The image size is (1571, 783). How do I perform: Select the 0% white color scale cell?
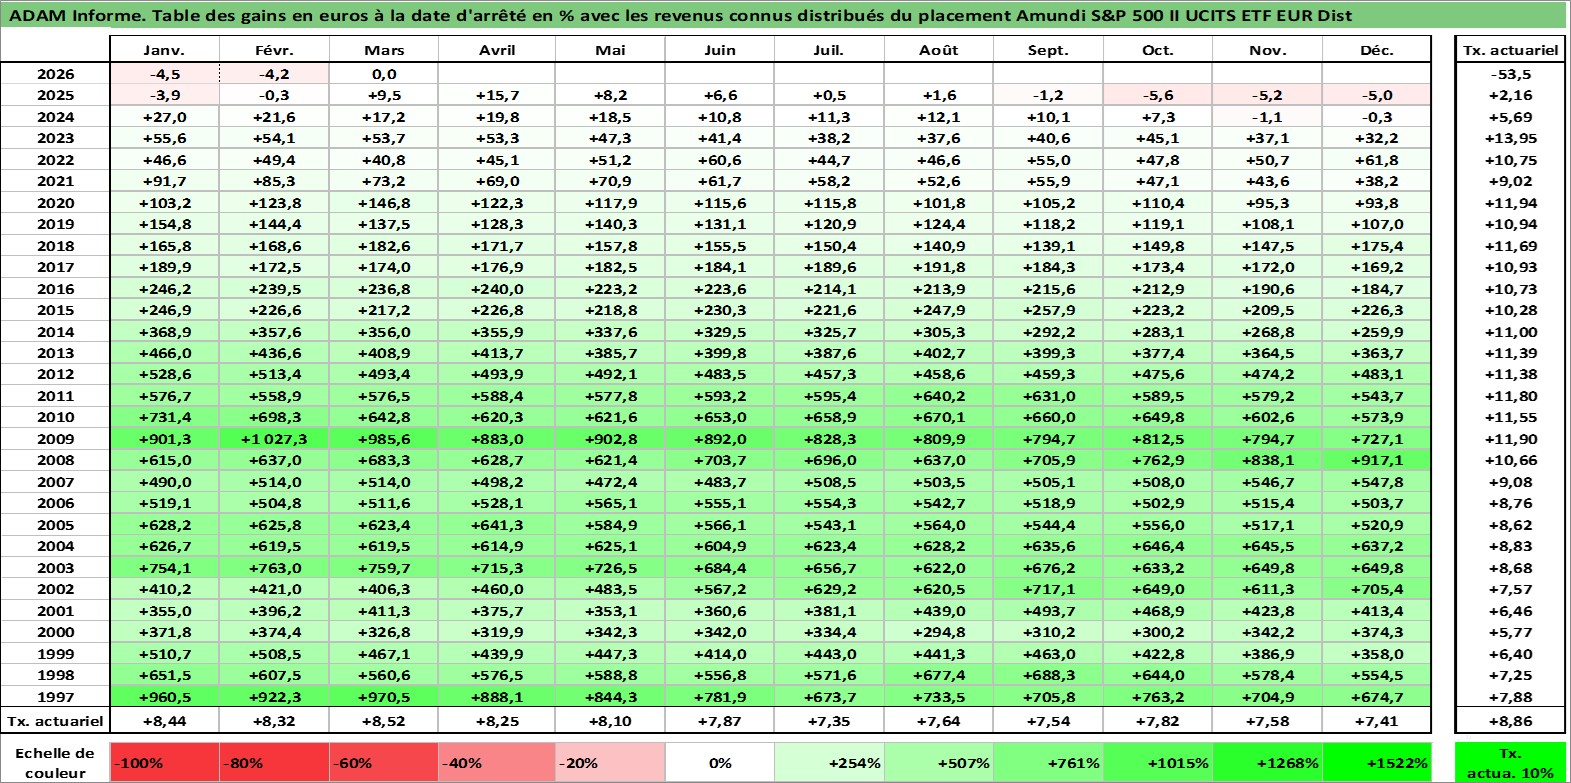720,762
